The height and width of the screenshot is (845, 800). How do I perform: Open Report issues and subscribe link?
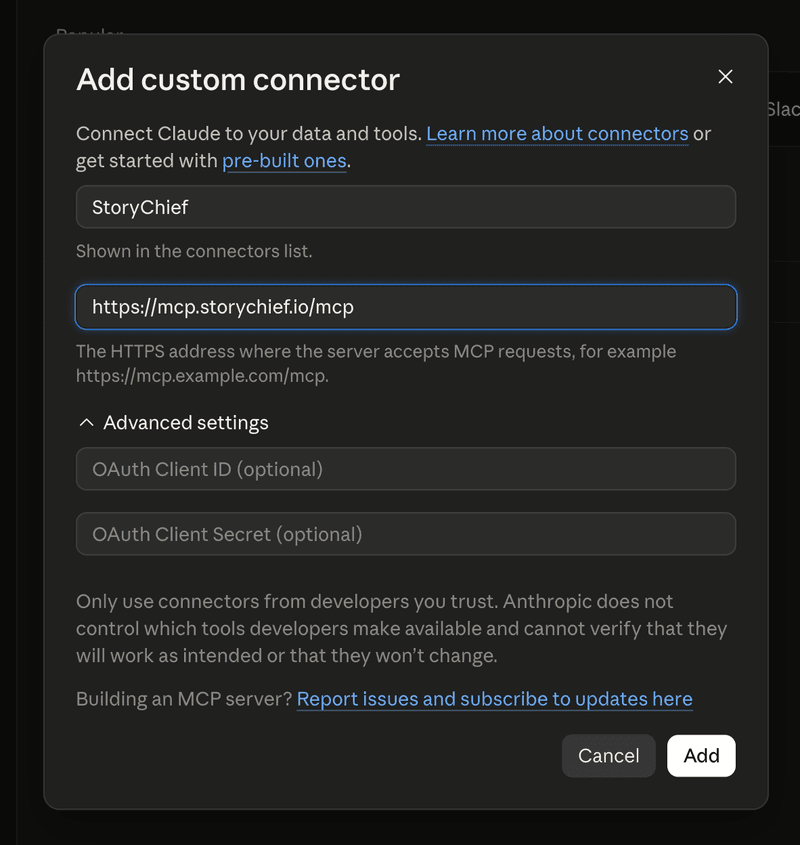pyautogui.click(x=494, y=699)
